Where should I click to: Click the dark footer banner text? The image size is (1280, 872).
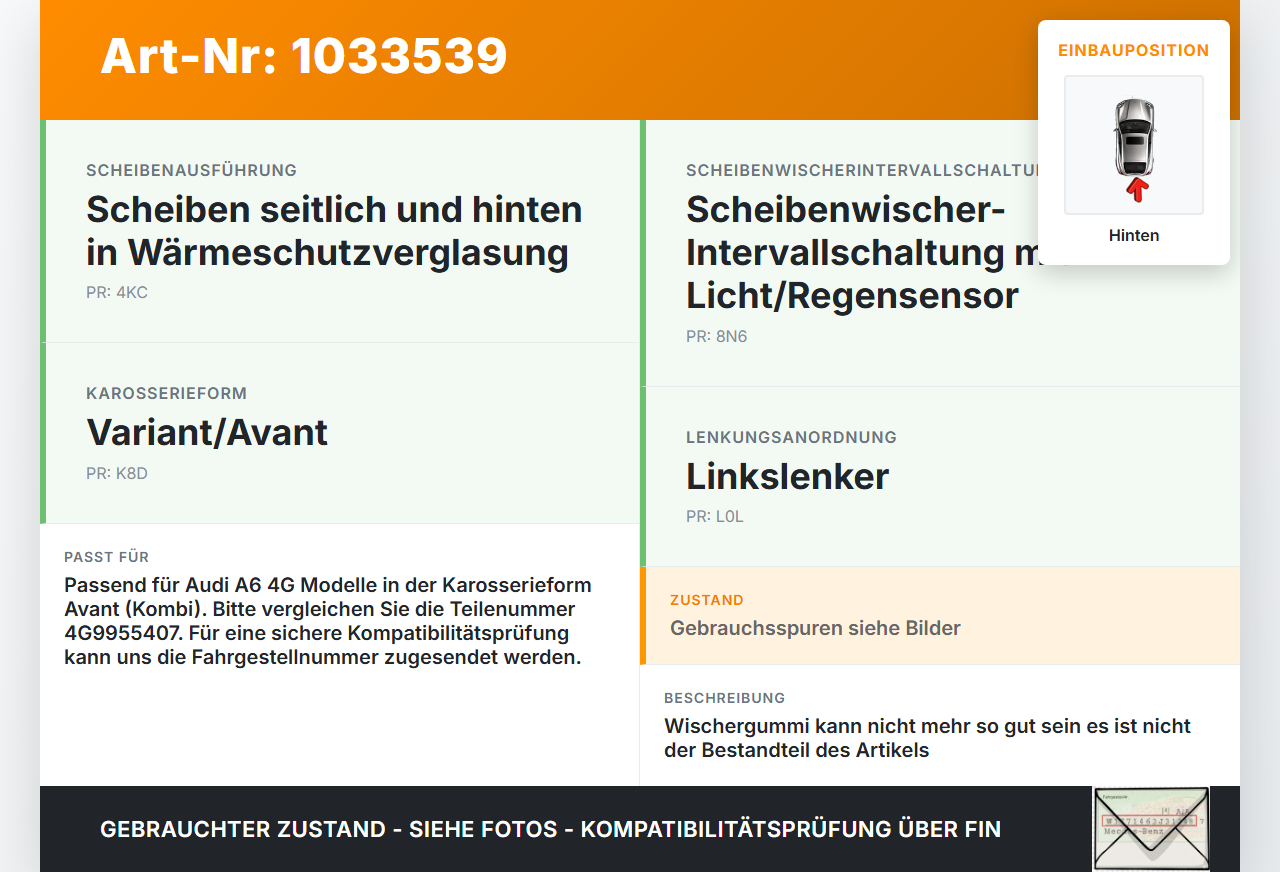click(x=550, y=829)
